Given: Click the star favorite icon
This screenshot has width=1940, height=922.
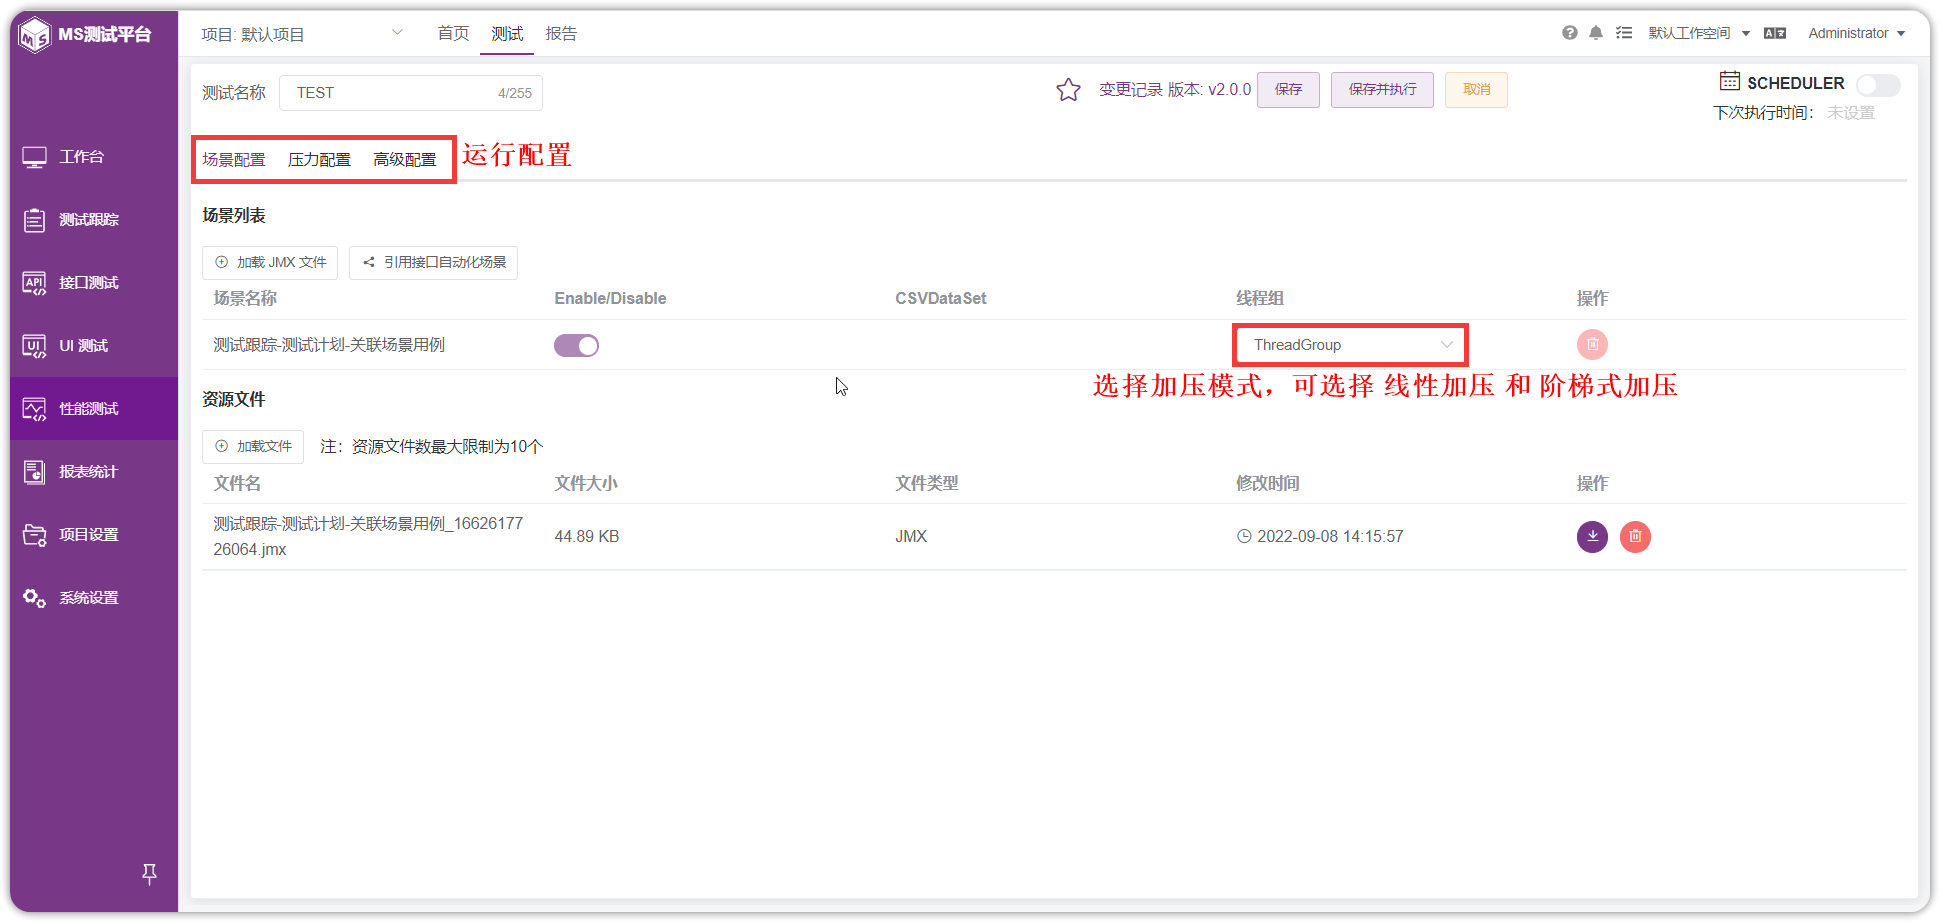Looking at the screenshot, I should click(x=1068, y=90).
